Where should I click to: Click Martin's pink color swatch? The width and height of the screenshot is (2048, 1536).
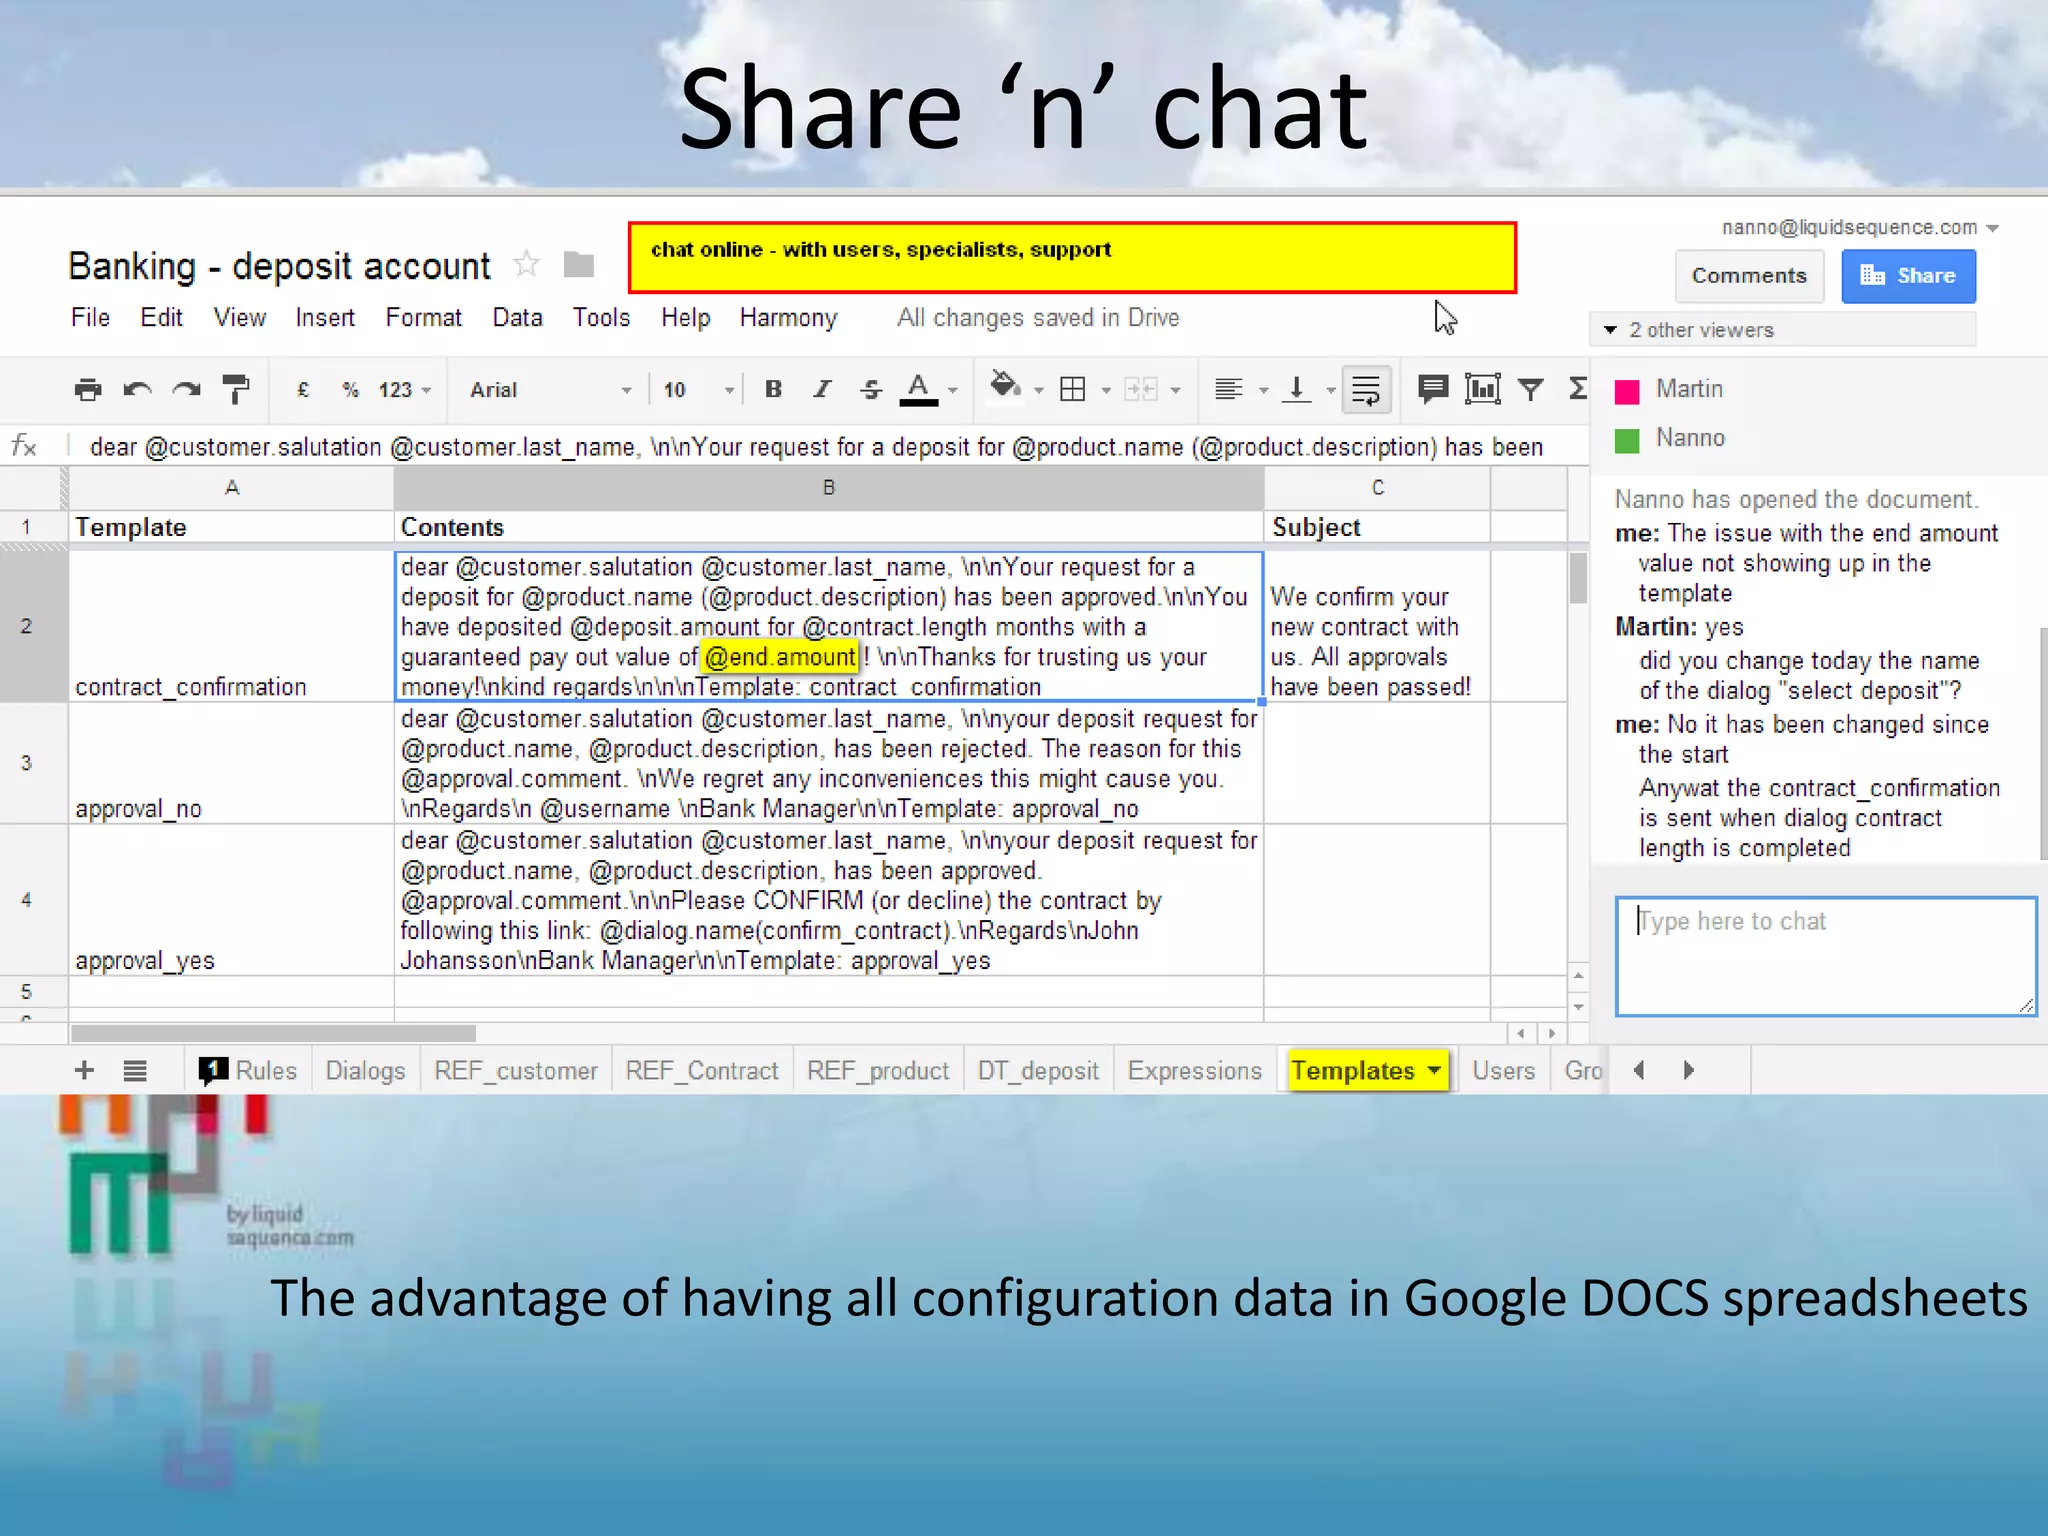click(x=1627, y=391)
